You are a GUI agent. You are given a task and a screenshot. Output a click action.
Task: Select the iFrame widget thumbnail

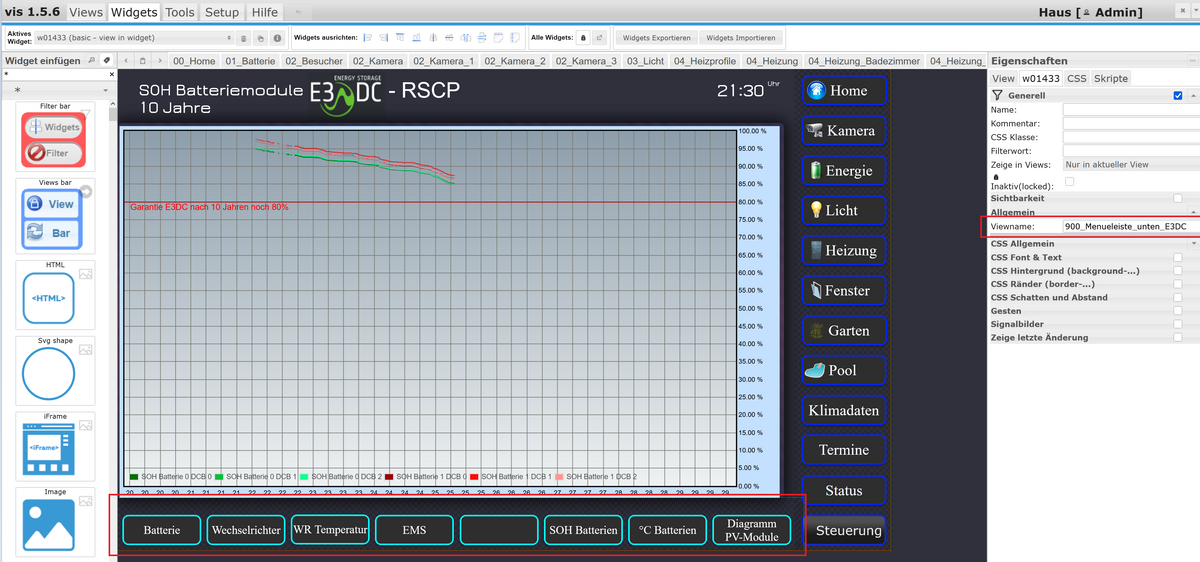(x=55, y=448)
